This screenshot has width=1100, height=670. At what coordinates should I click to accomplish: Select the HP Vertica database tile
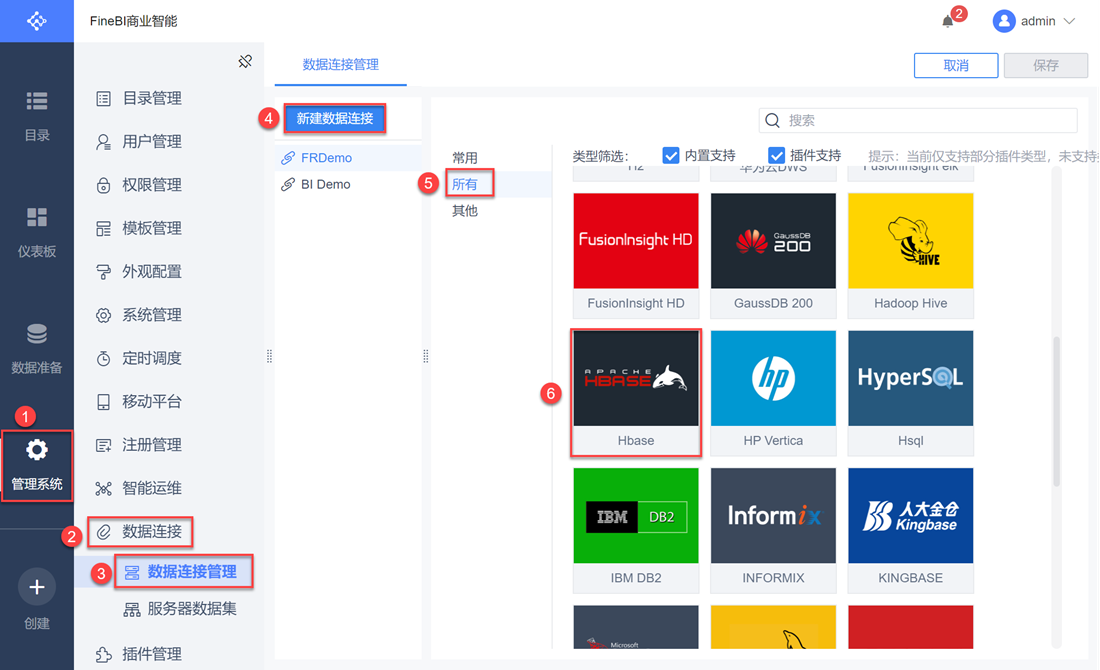[x=773, y=393]
